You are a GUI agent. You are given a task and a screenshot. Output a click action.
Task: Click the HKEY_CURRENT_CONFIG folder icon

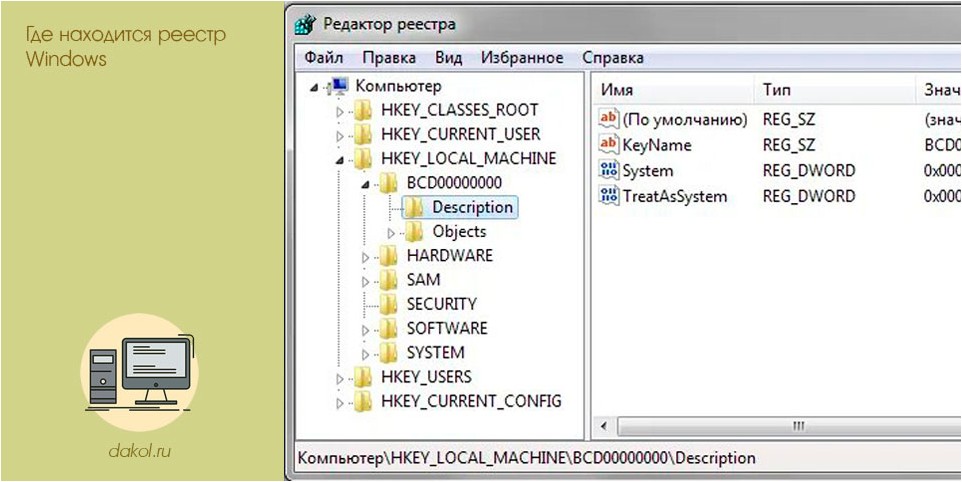[363, 402]
